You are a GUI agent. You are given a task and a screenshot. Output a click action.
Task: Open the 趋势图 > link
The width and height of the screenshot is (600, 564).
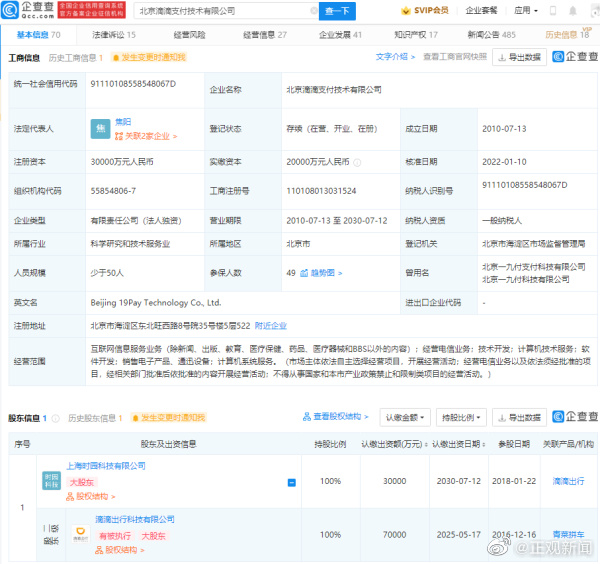(326, 273)
